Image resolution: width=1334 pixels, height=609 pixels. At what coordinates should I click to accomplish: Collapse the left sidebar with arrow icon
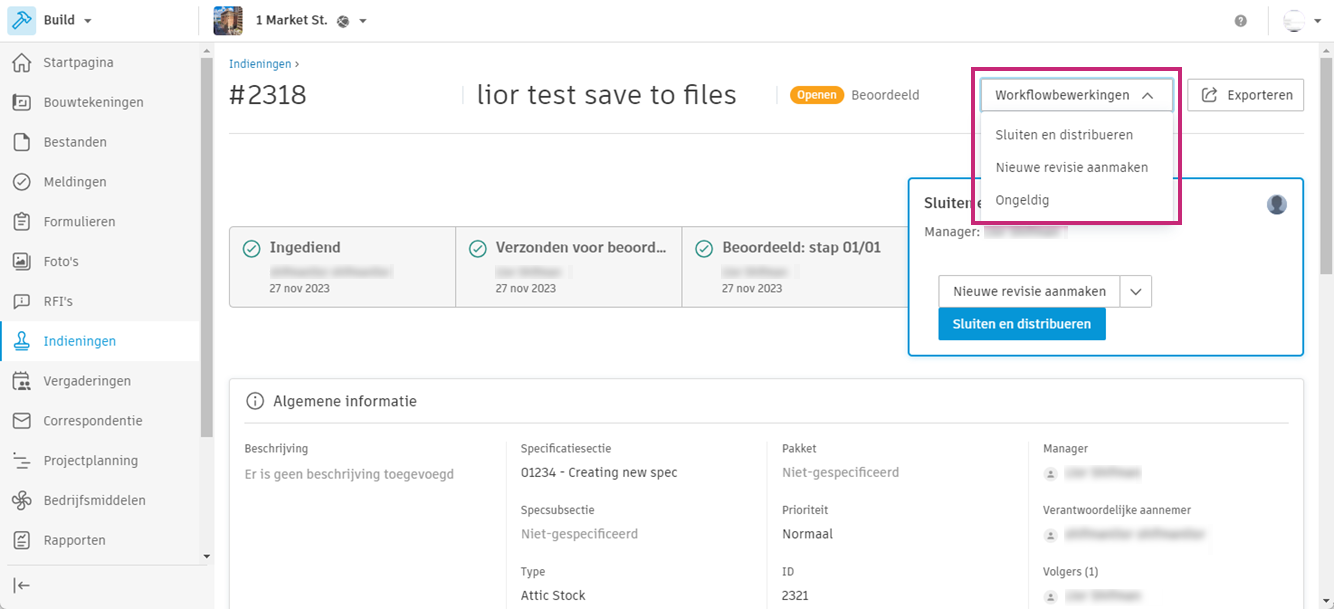point(21,586)
